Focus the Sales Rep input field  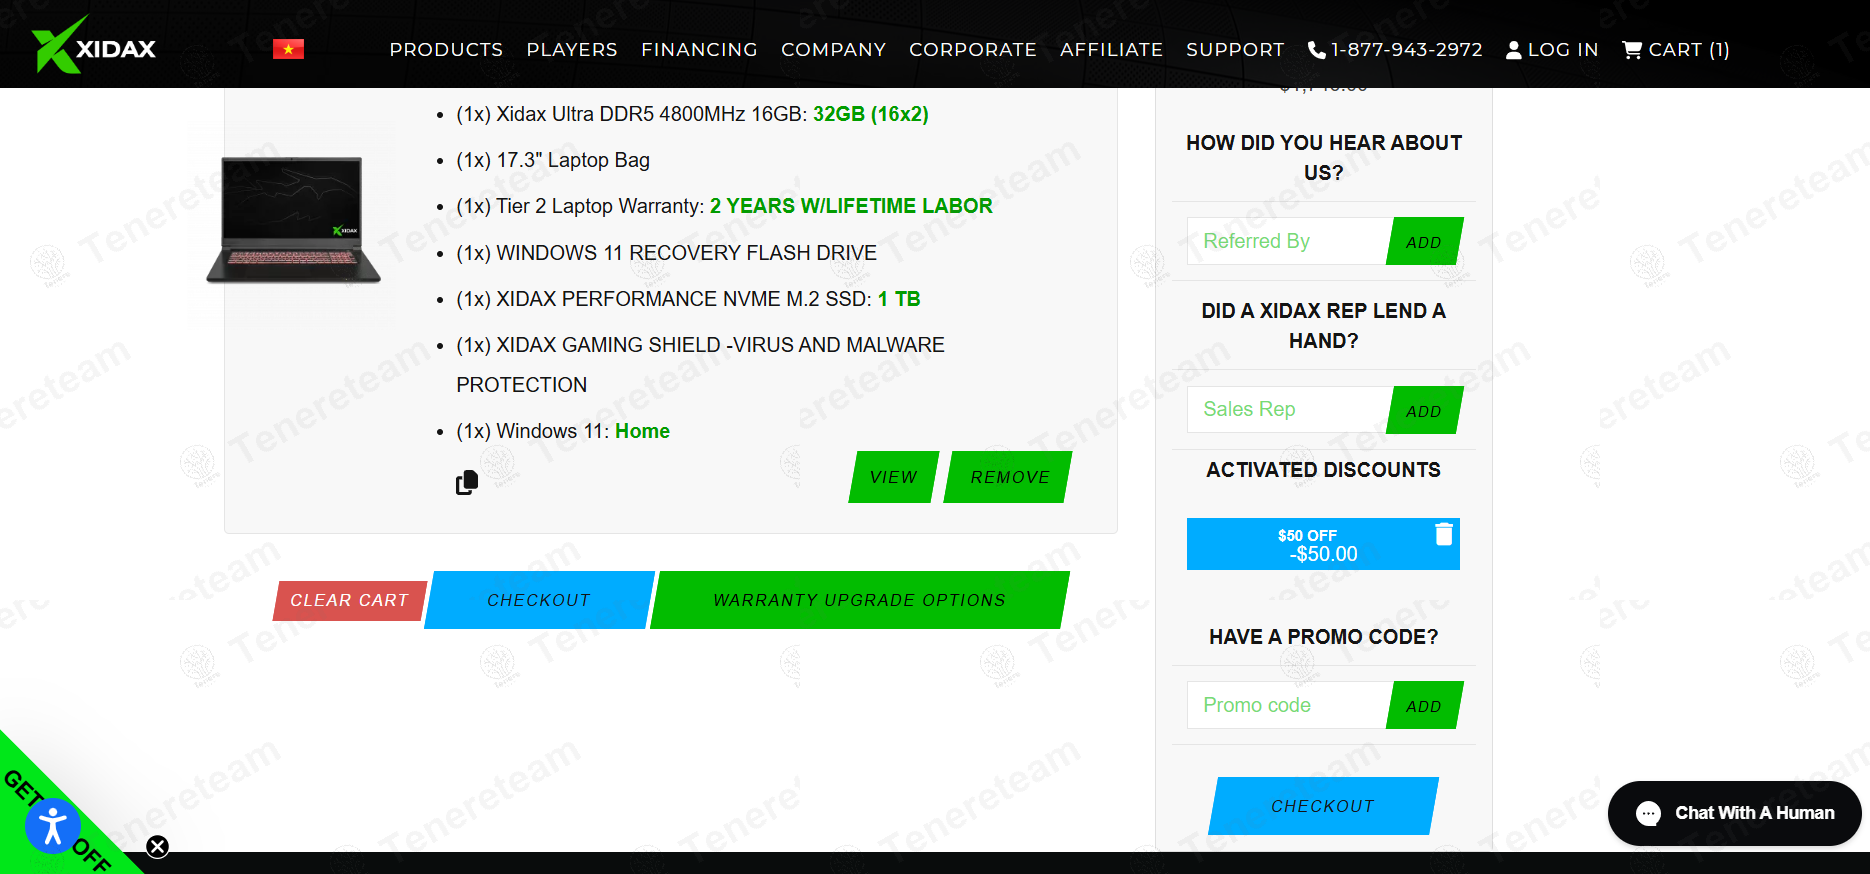(1288, 409)
